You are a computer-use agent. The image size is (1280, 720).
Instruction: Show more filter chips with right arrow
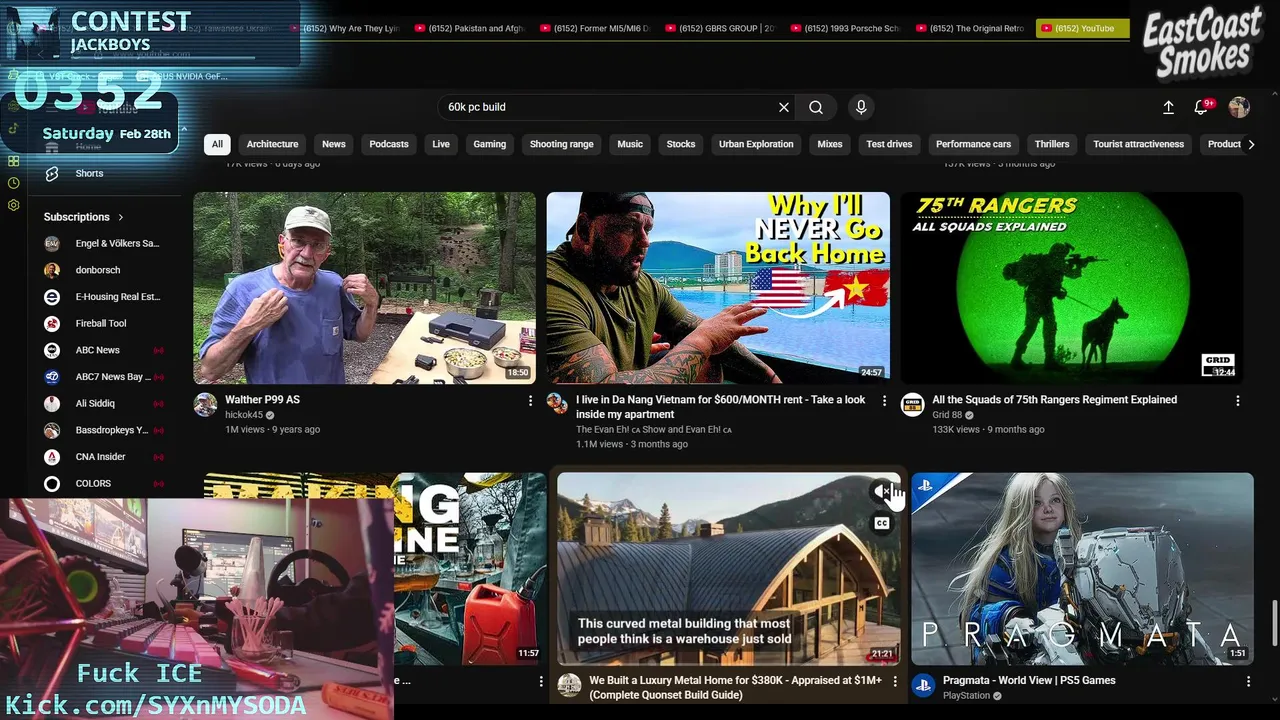[x=1250, y=144]
